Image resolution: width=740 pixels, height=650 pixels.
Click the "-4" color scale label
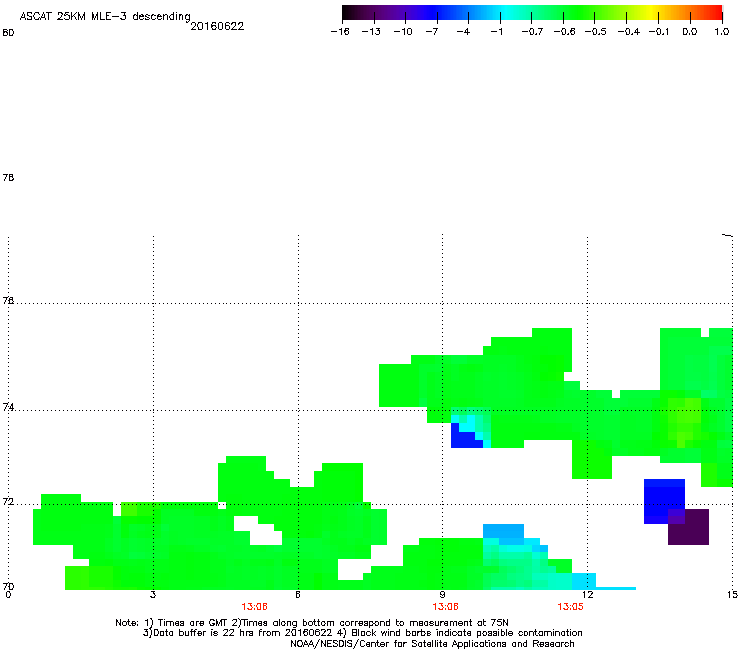coord(463,32)
